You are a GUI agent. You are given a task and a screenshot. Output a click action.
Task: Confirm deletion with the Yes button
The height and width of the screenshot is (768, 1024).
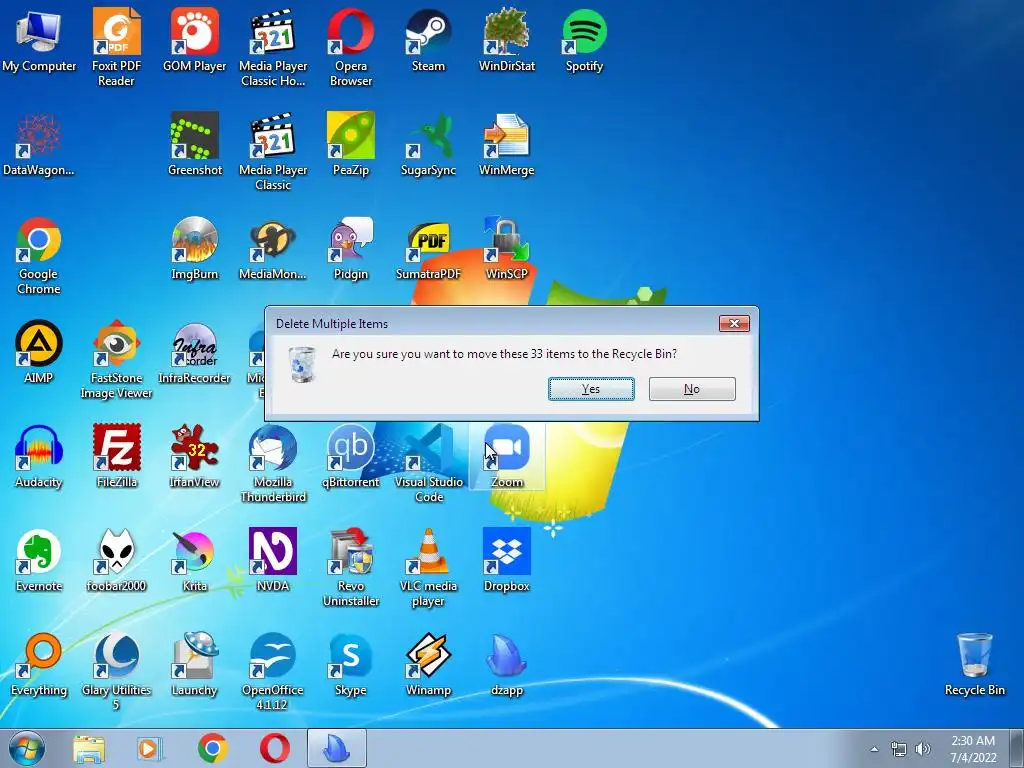[591, 389]
